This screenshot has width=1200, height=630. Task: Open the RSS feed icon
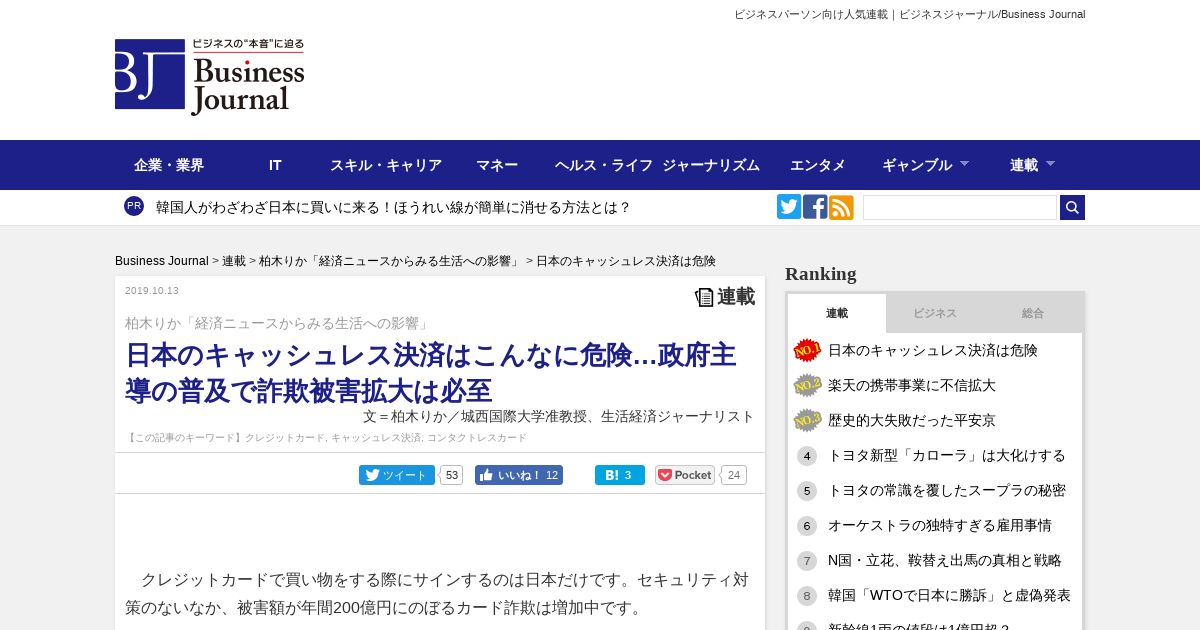point(841,207)
